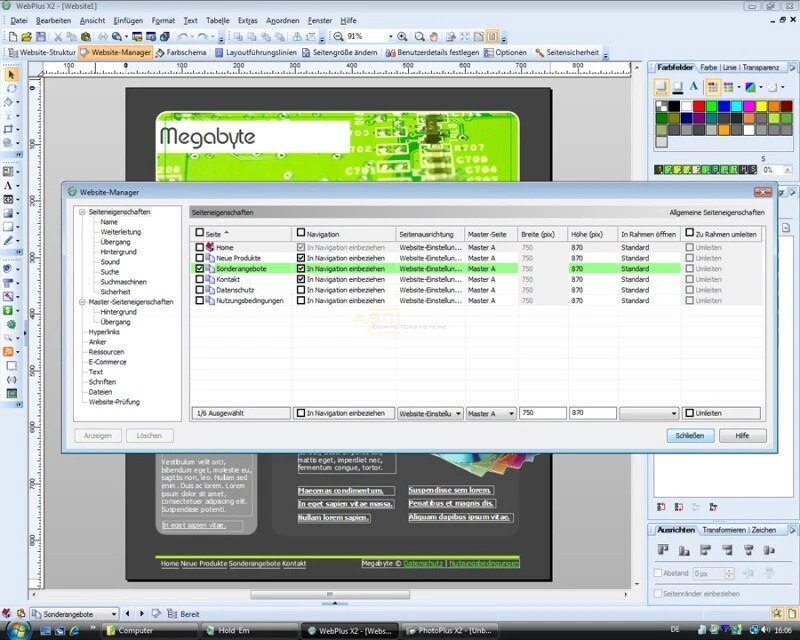This screenshot has height=640, width=800.
Task: Click the Schließen button
Action: (x=691, y=435)
